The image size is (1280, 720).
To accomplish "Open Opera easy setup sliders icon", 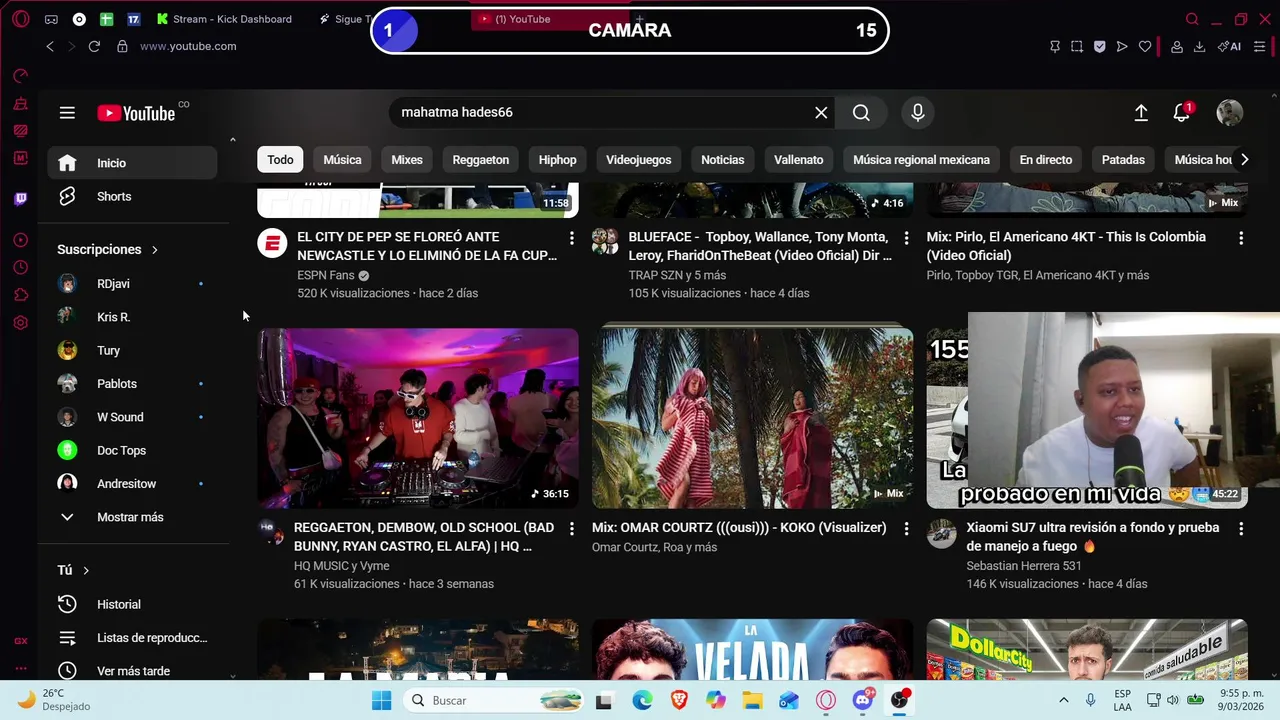I will pyautogui.click(x=1260, y=46).
